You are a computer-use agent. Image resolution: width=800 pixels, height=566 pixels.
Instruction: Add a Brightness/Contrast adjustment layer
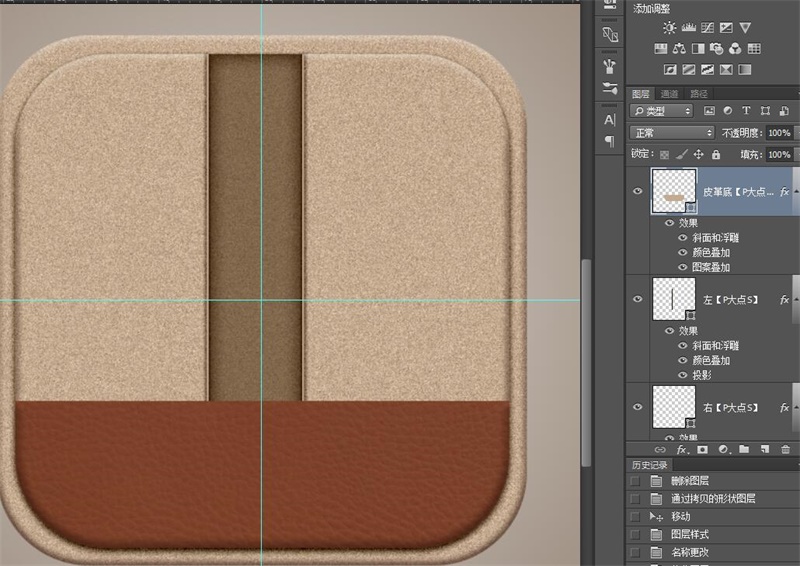click(669, 28)
